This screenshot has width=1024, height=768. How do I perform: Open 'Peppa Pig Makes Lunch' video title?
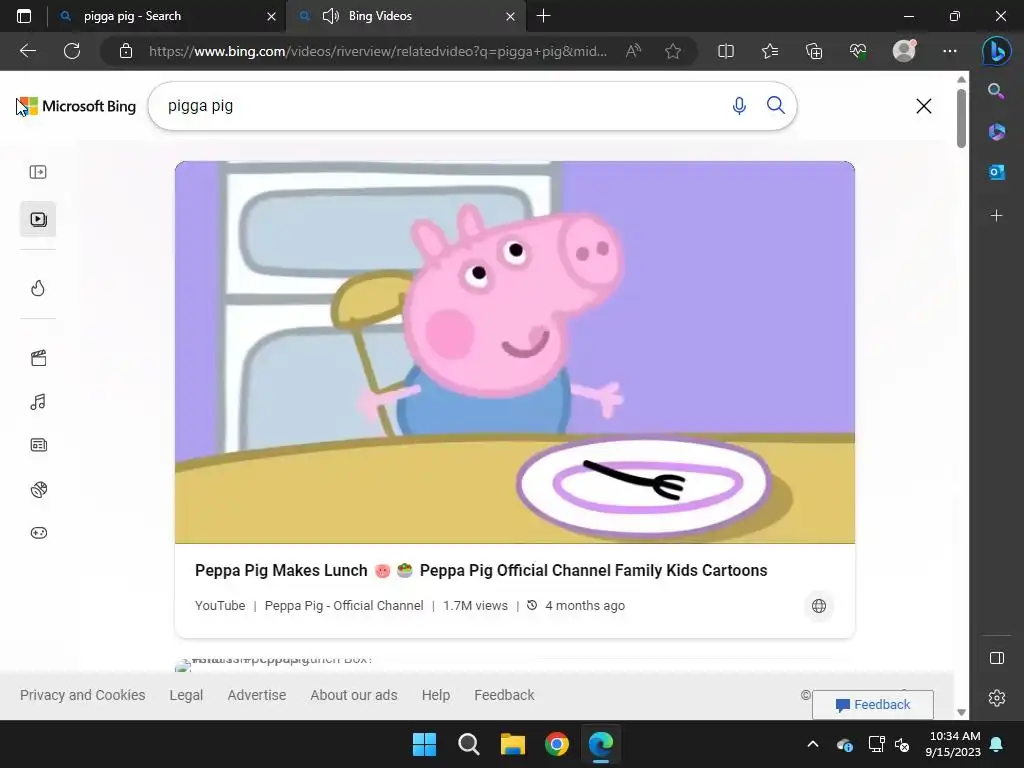point(481,570)
